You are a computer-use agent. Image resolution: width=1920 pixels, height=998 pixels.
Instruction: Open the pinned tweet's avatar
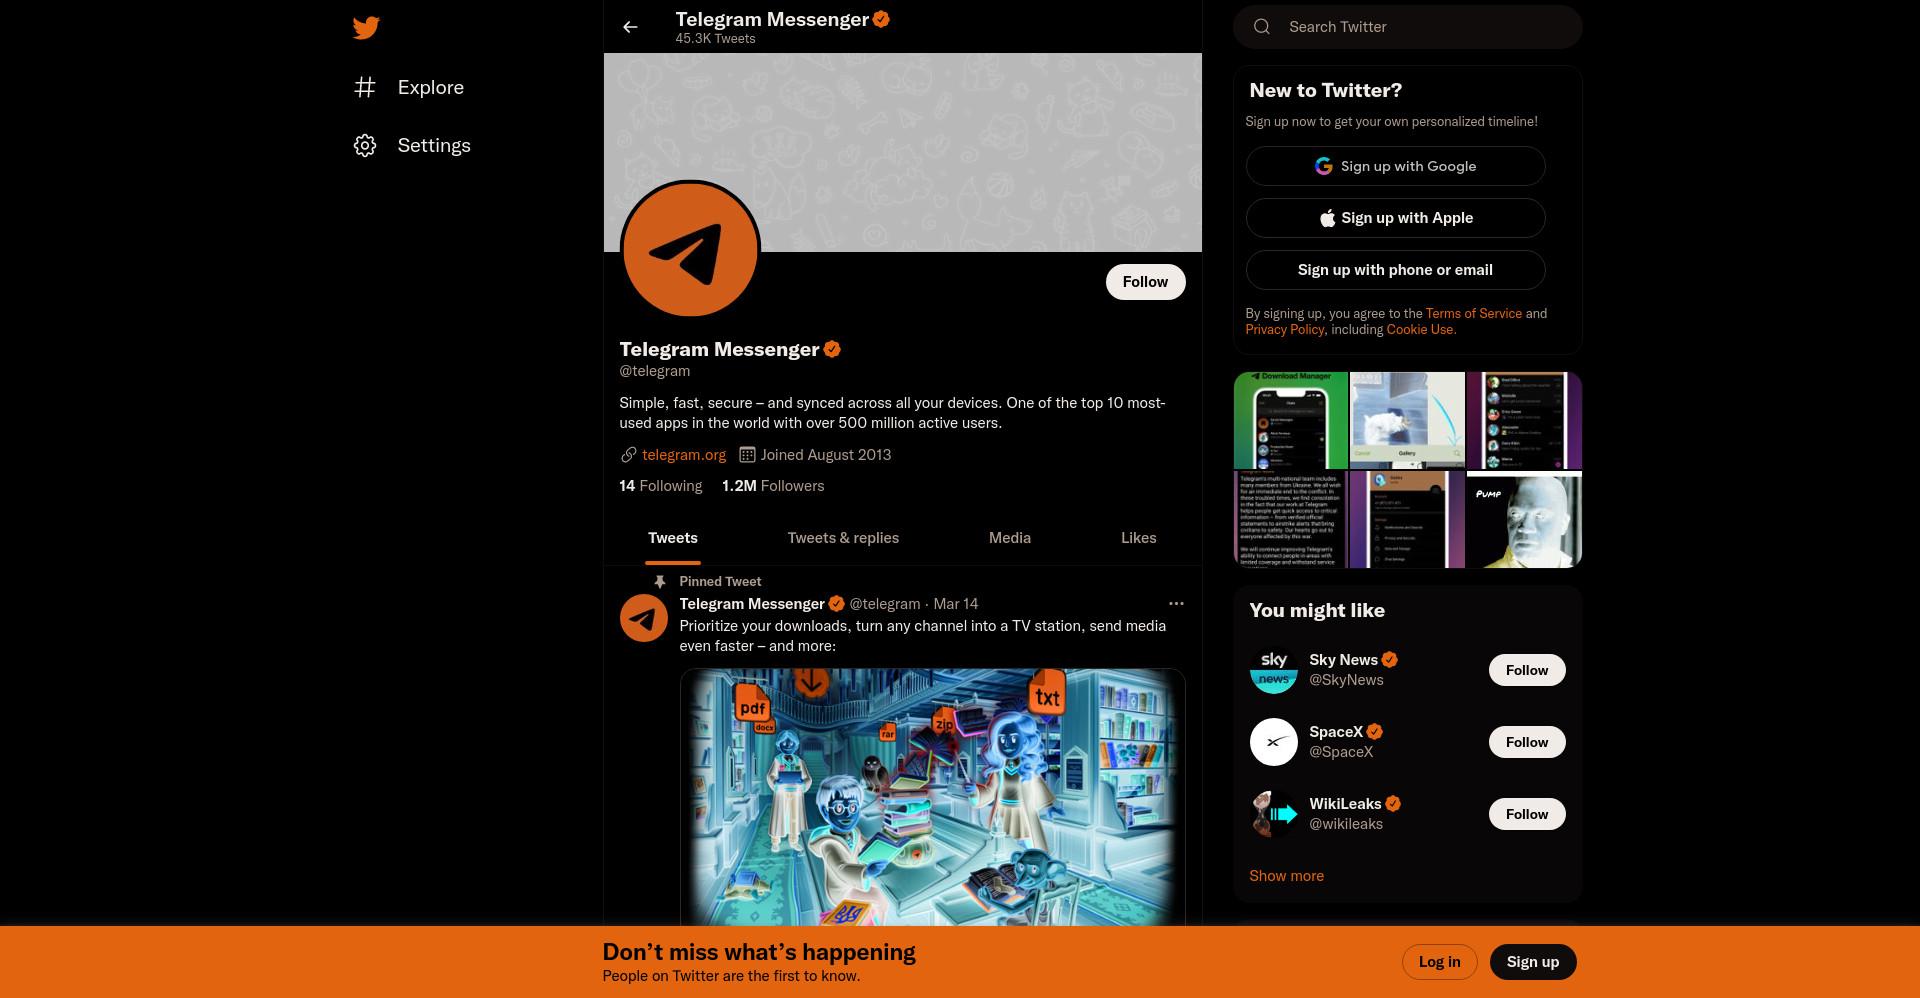pos(644,618)
